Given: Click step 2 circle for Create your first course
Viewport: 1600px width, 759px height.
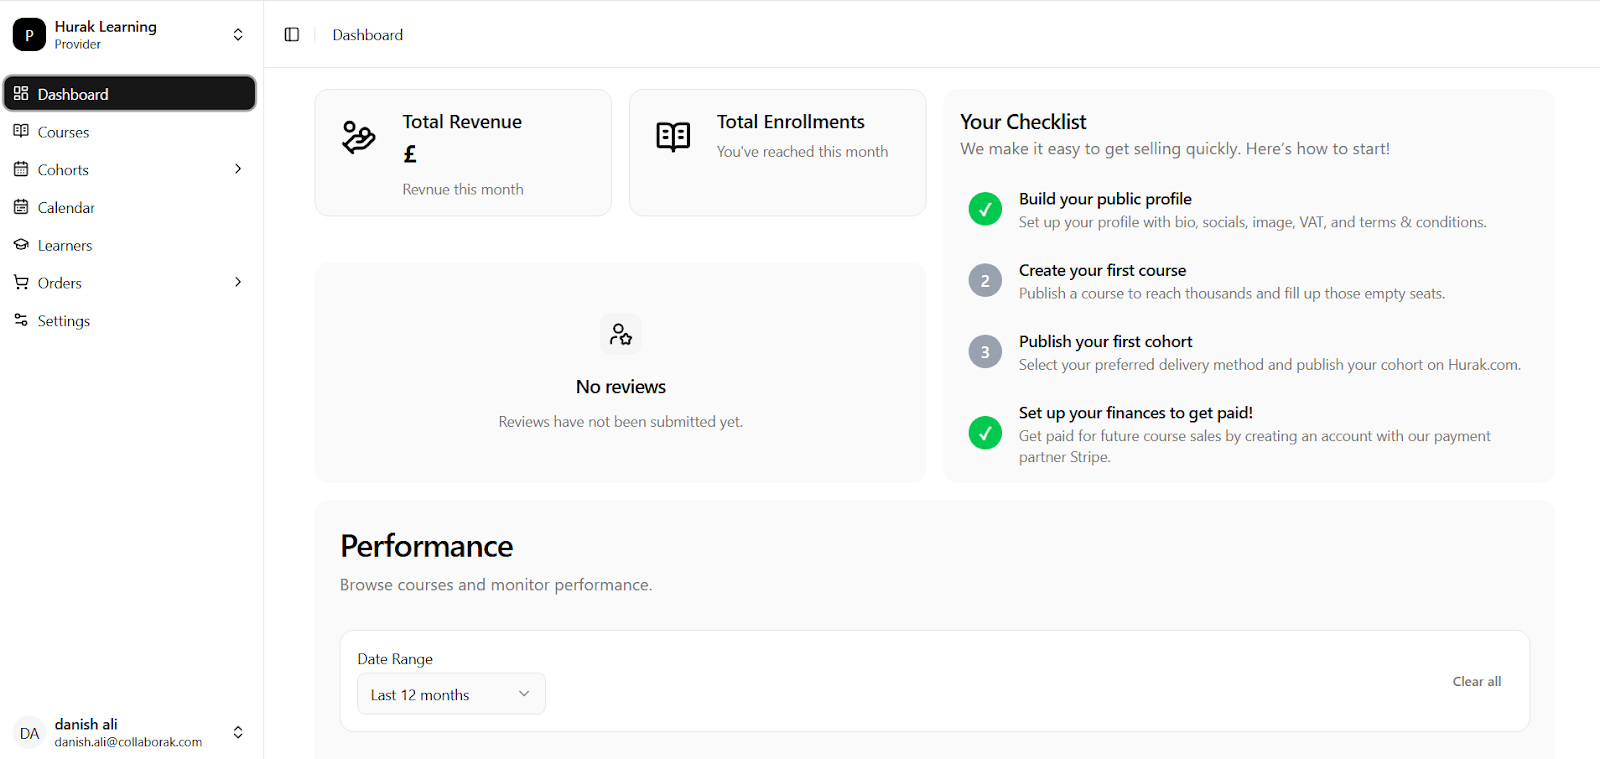Looking at the screenshot, I should click(x=985, y=281).
